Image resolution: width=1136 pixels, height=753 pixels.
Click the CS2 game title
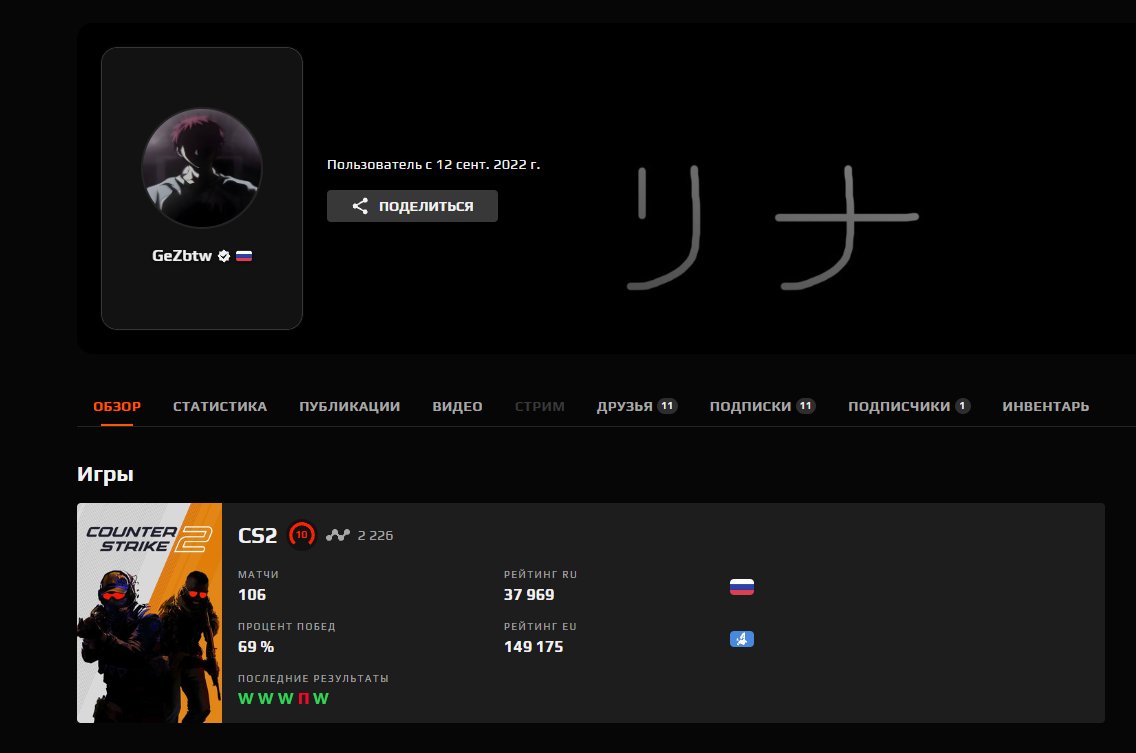(x=257, y=535)
